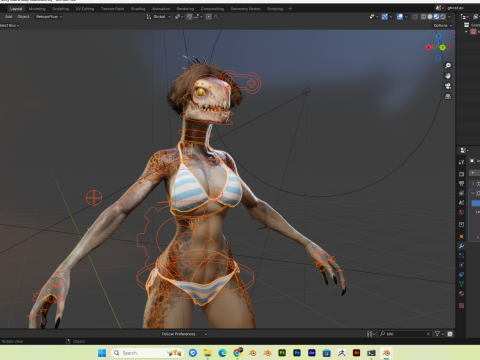Open the Global transform orientation dropdown

[159, 17]
